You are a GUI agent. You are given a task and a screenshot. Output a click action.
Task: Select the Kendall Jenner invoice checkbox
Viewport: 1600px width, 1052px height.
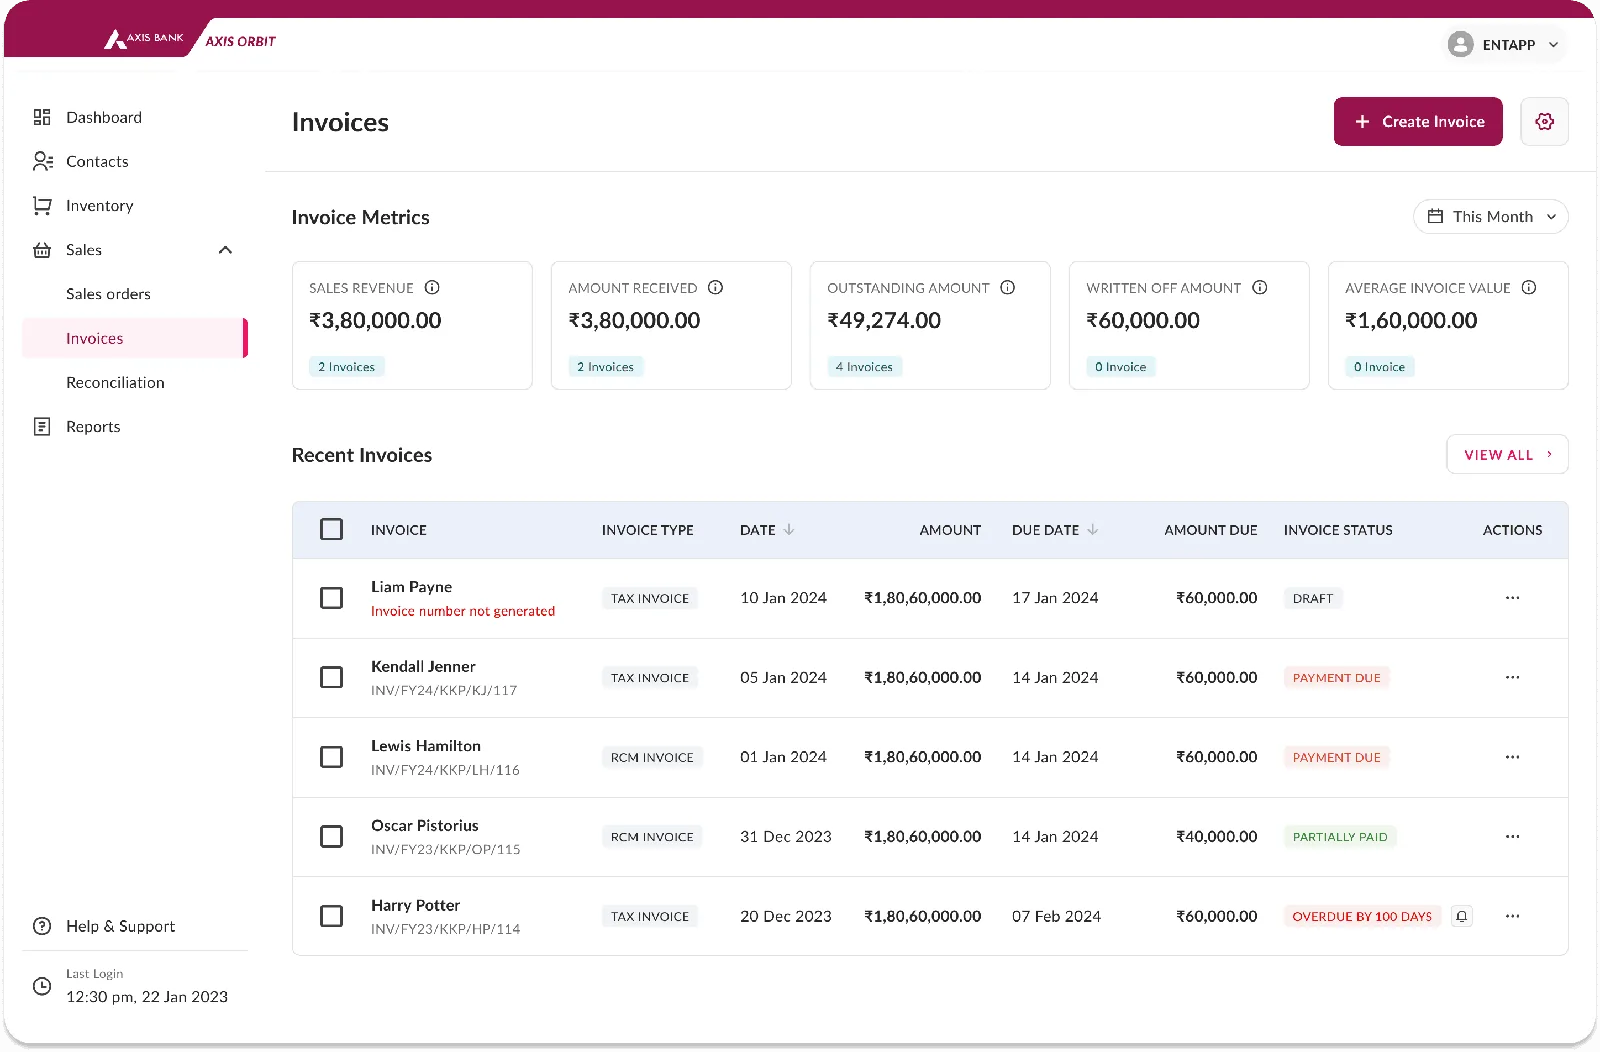pos(331,677)
